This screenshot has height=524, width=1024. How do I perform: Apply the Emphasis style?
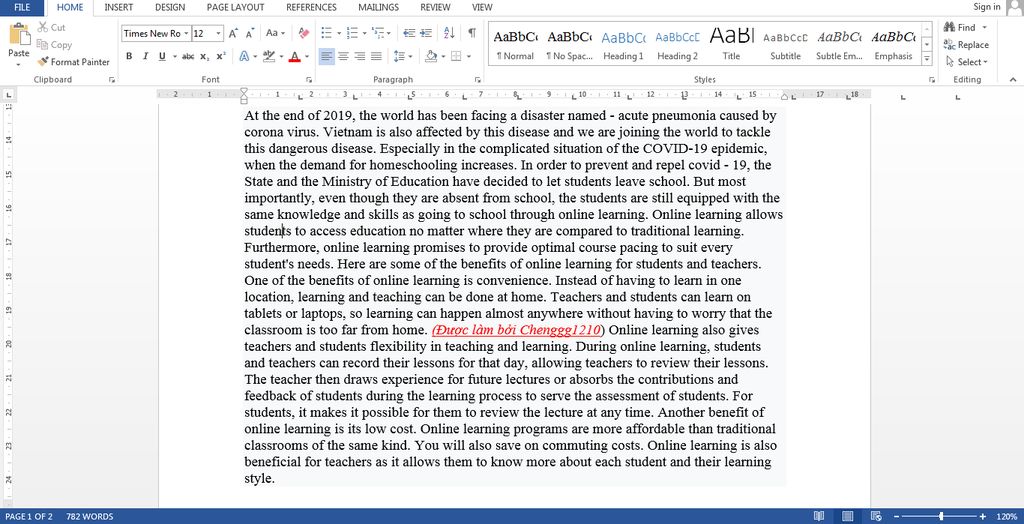tap(893, 44)
